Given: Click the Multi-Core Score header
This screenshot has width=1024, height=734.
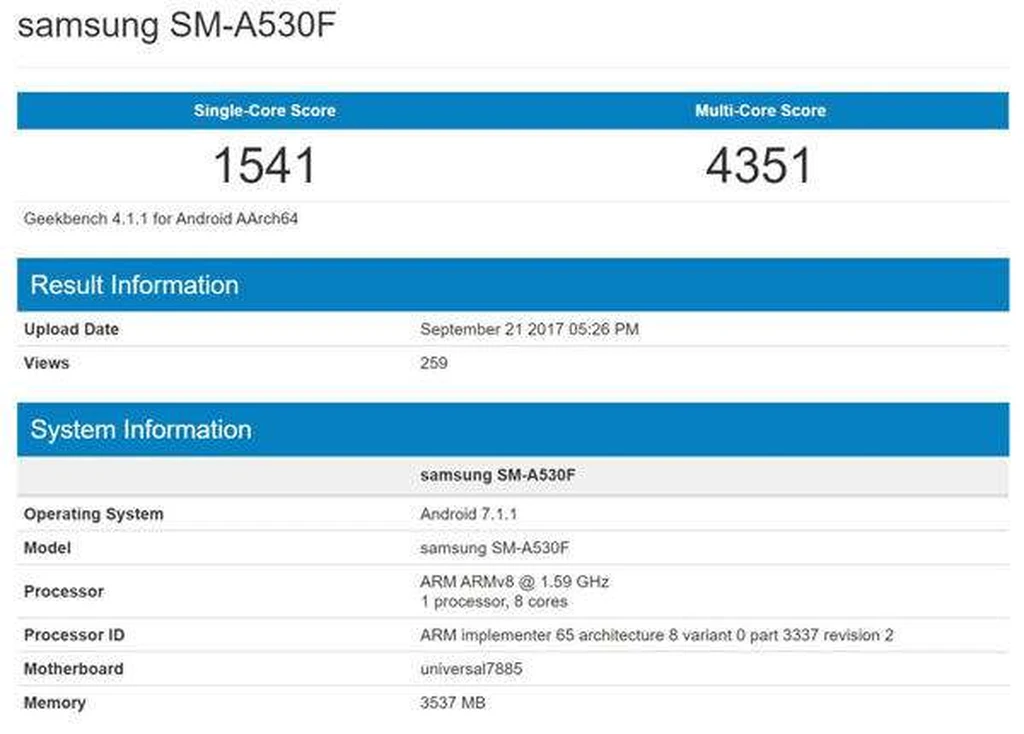Looking at the screenshot, I should point(760,110).
